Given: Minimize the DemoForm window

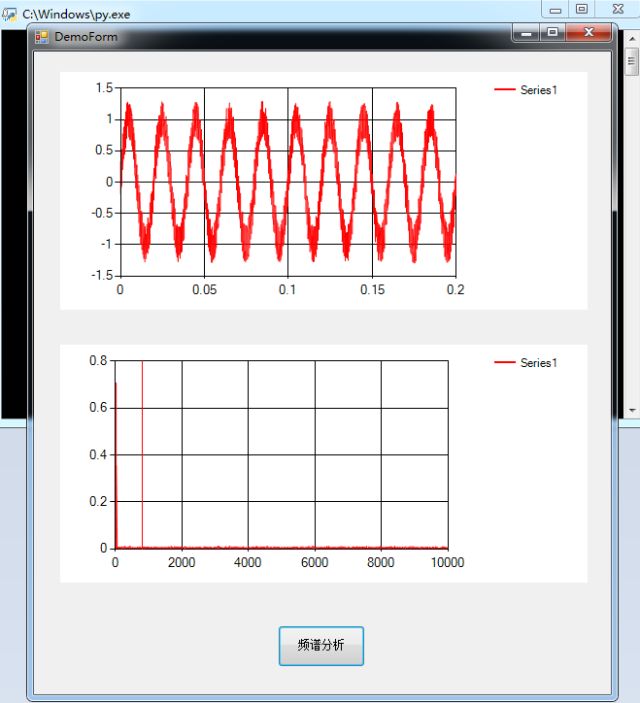Looking at the screenshot, I should click(x=526, y=33).
